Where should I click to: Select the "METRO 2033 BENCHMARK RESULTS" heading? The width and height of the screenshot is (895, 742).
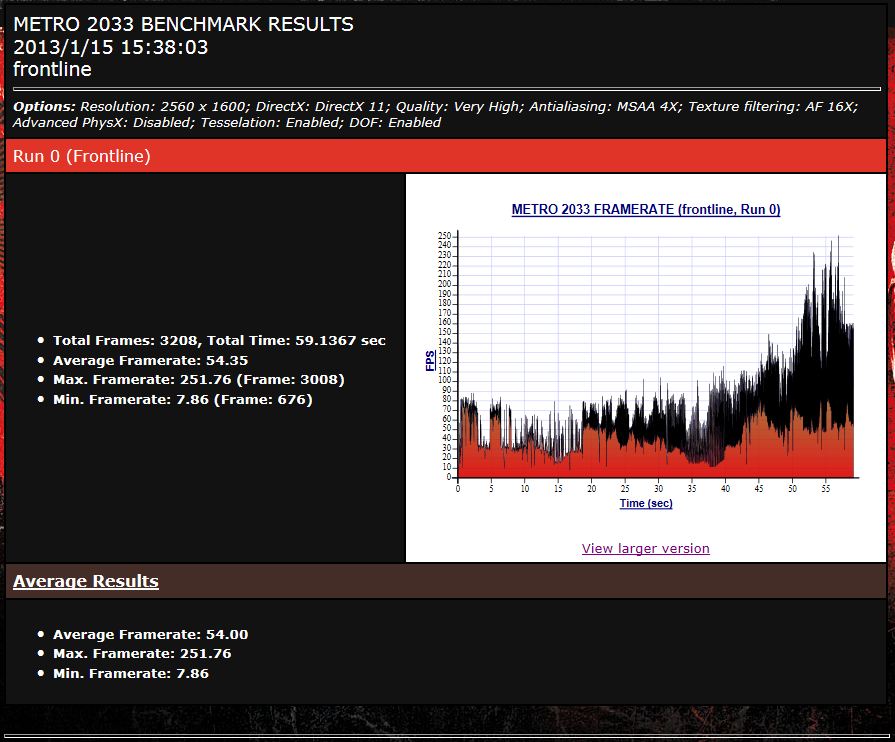[x=183, y=25]
